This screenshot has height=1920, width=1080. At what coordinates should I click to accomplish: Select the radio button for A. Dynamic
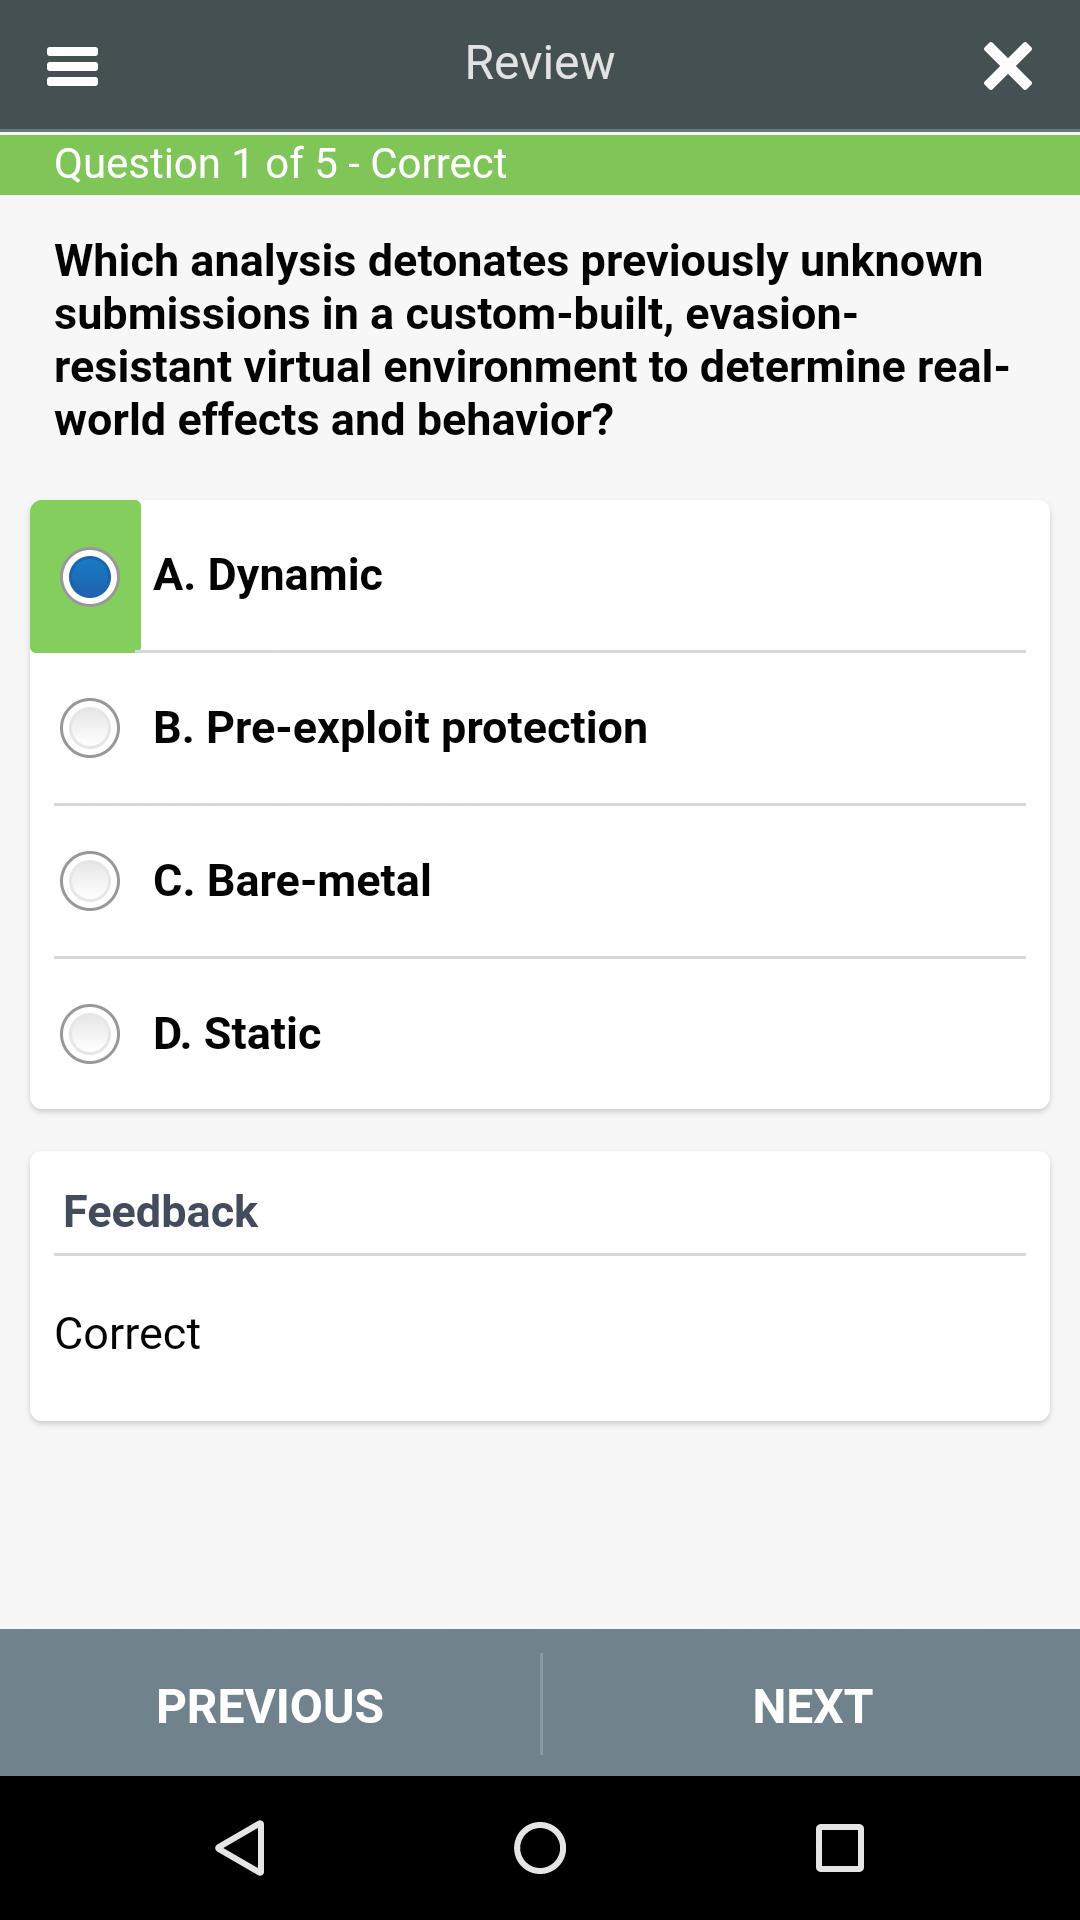click(90, 576)
